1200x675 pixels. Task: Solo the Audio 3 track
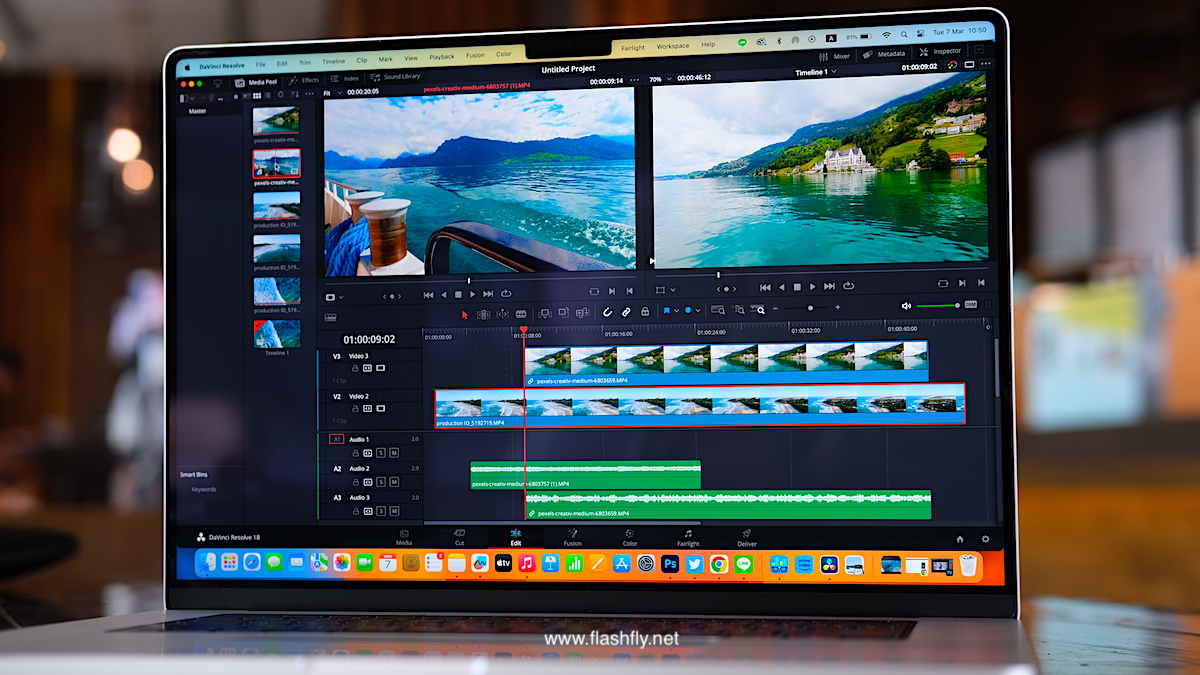coord(380,511)
